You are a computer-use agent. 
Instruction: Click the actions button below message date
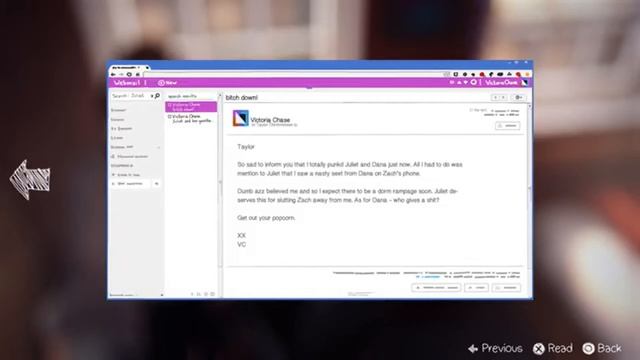tap(507, 126)
